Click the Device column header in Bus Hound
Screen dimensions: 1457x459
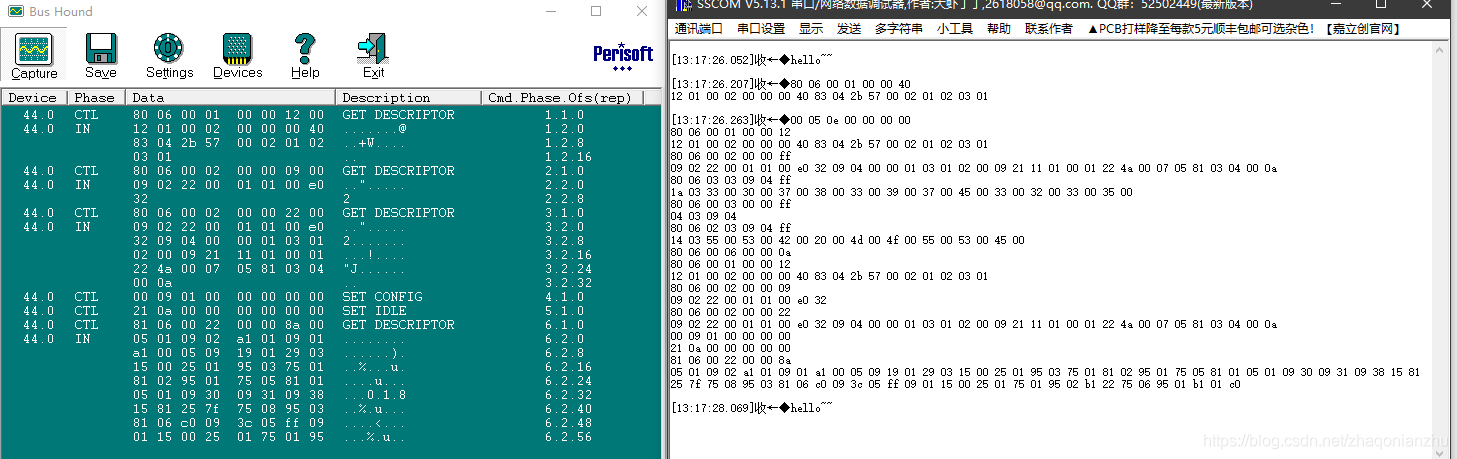point(34,98)
